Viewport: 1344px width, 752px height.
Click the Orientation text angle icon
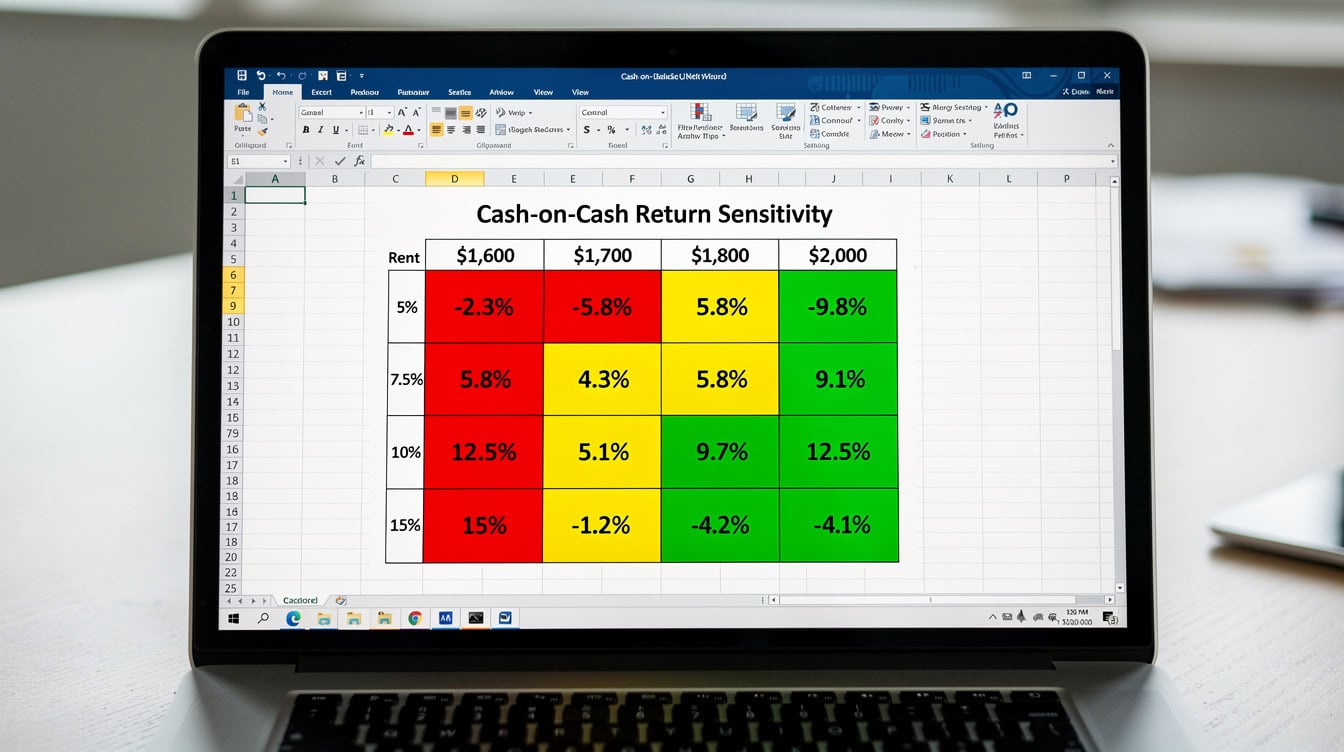point(481,113)
